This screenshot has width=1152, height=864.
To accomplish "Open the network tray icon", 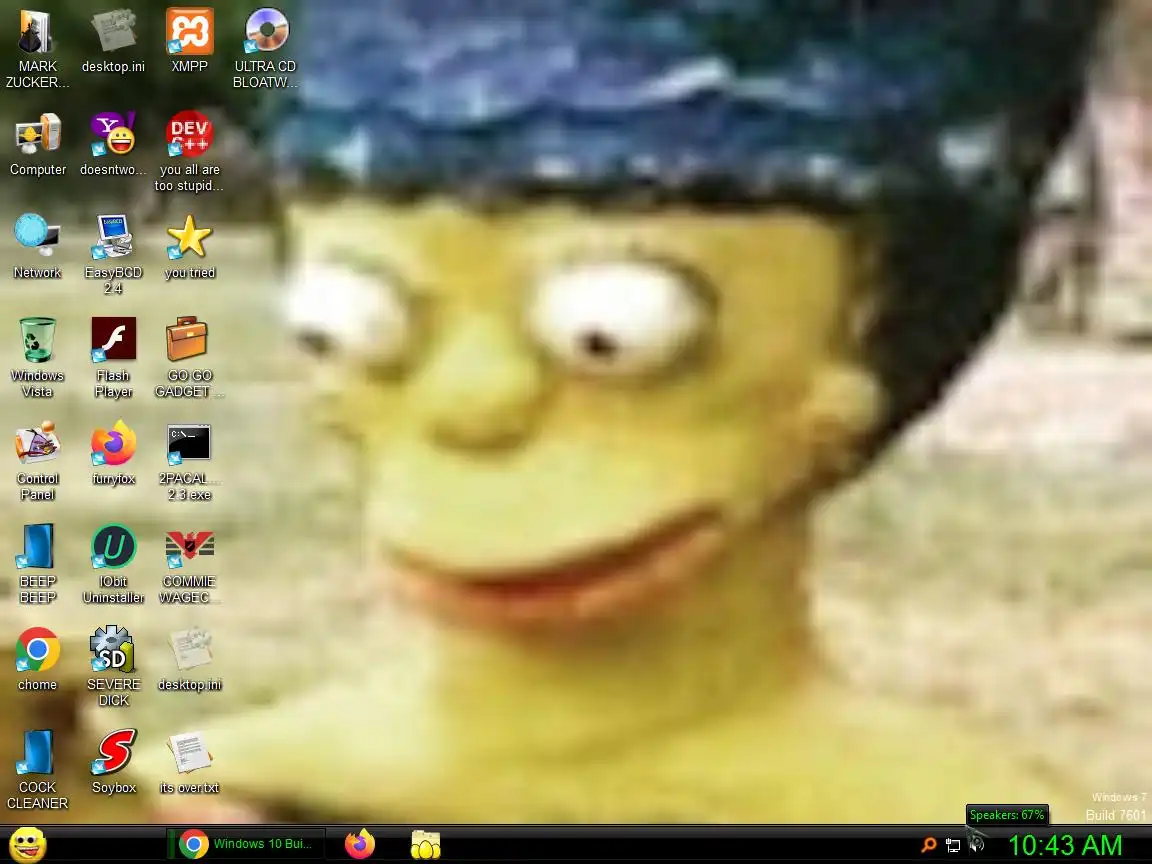I will [953, 846].
